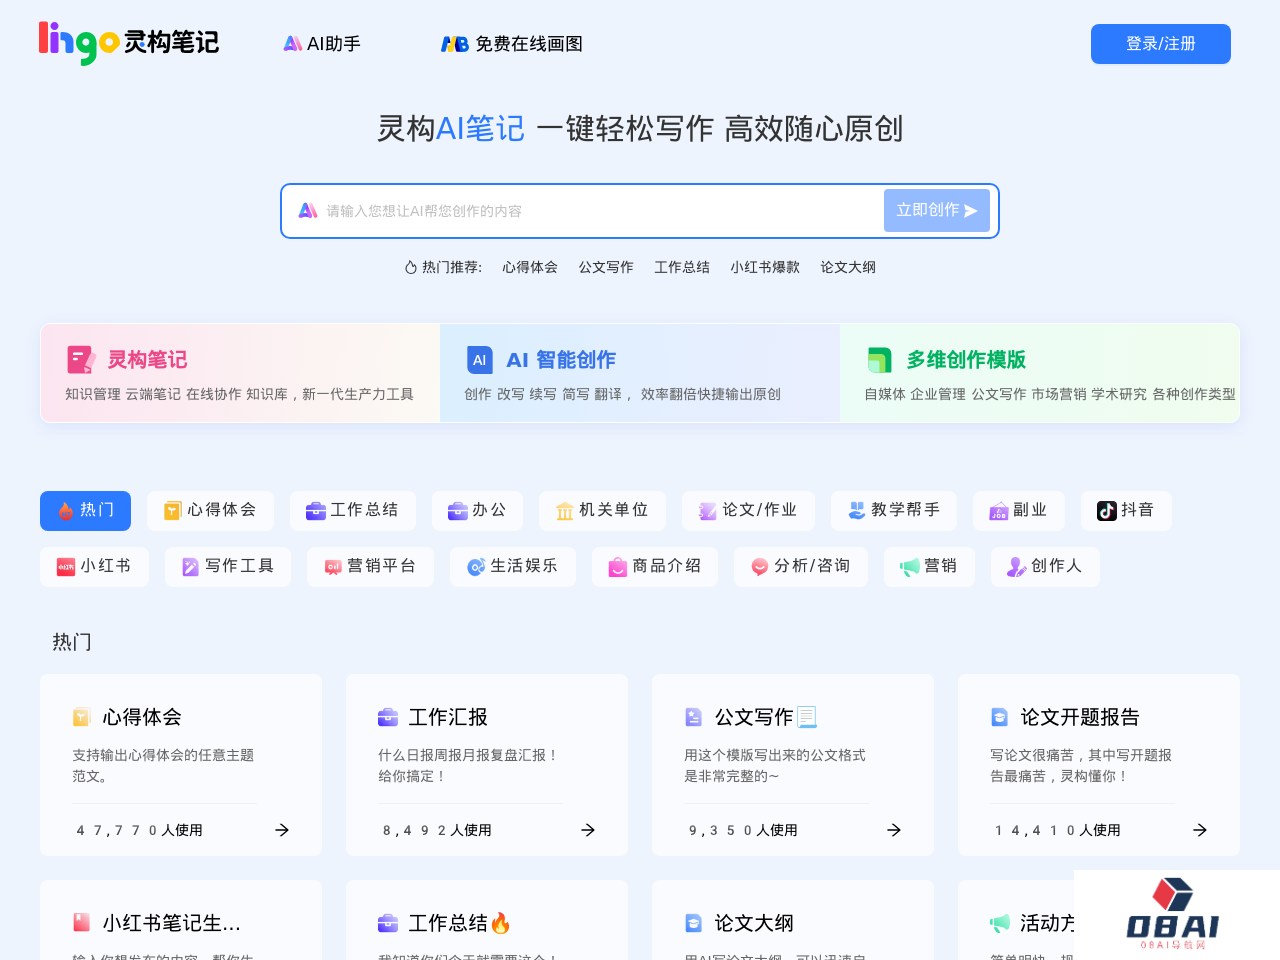This screenshot has height=960, width=1280.
Task: Select the 公文写作 recommended keyword
Action: coord(605,267)
